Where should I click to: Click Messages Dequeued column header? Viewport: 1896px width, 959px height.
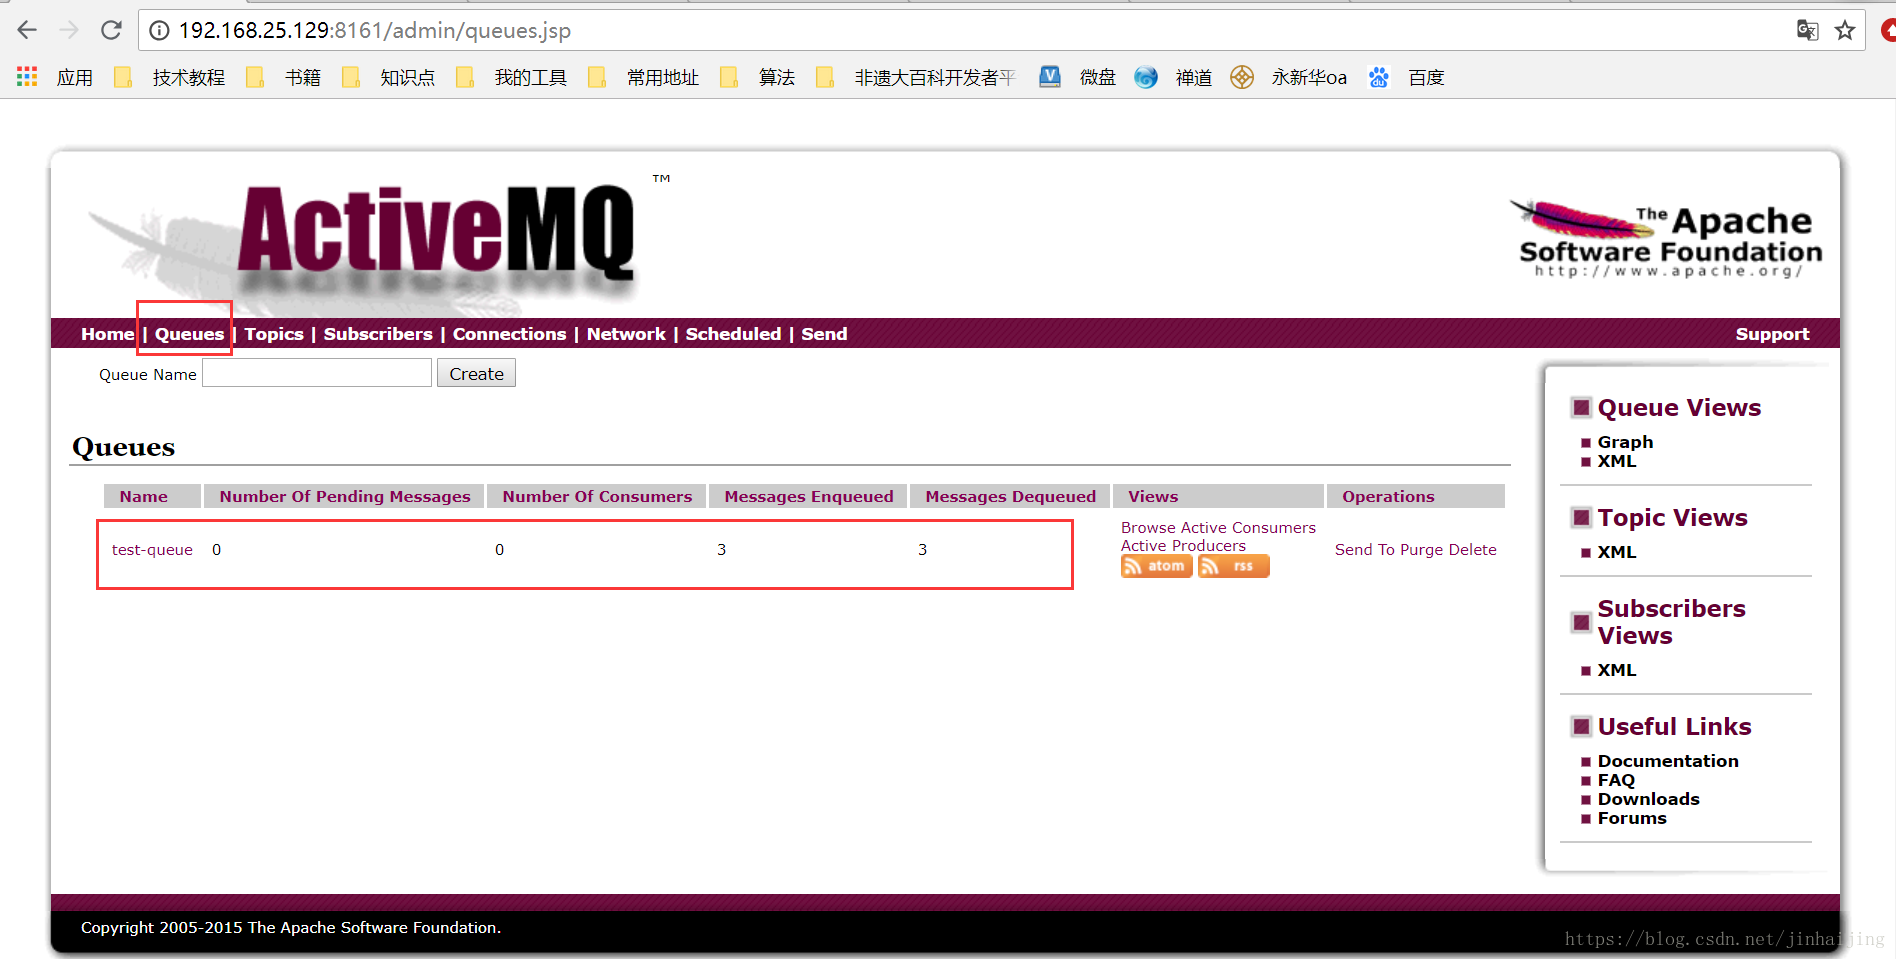pos(1010,496)
